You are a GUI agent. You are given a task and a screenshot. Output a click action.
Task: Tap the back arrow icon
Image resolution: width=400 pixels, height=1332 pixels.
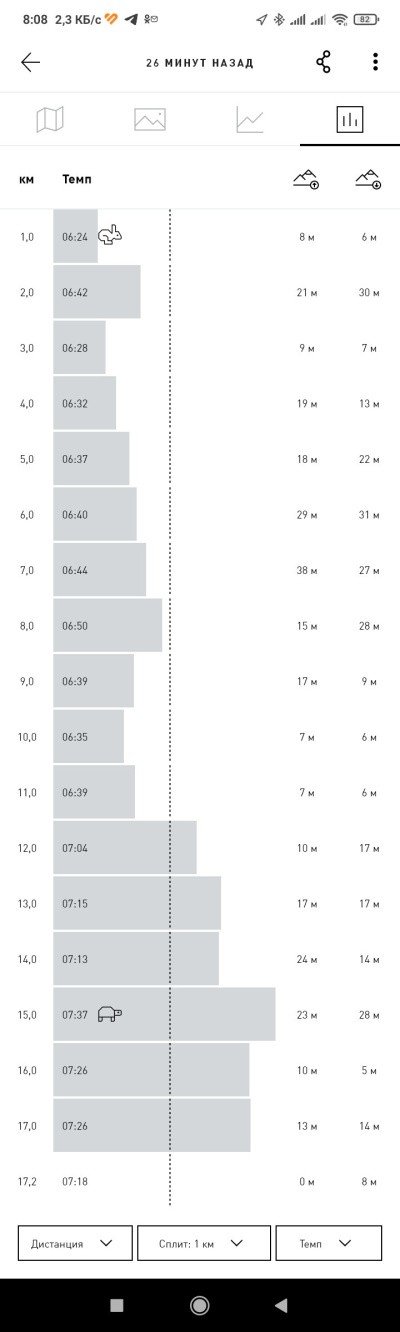pos(30,62)
